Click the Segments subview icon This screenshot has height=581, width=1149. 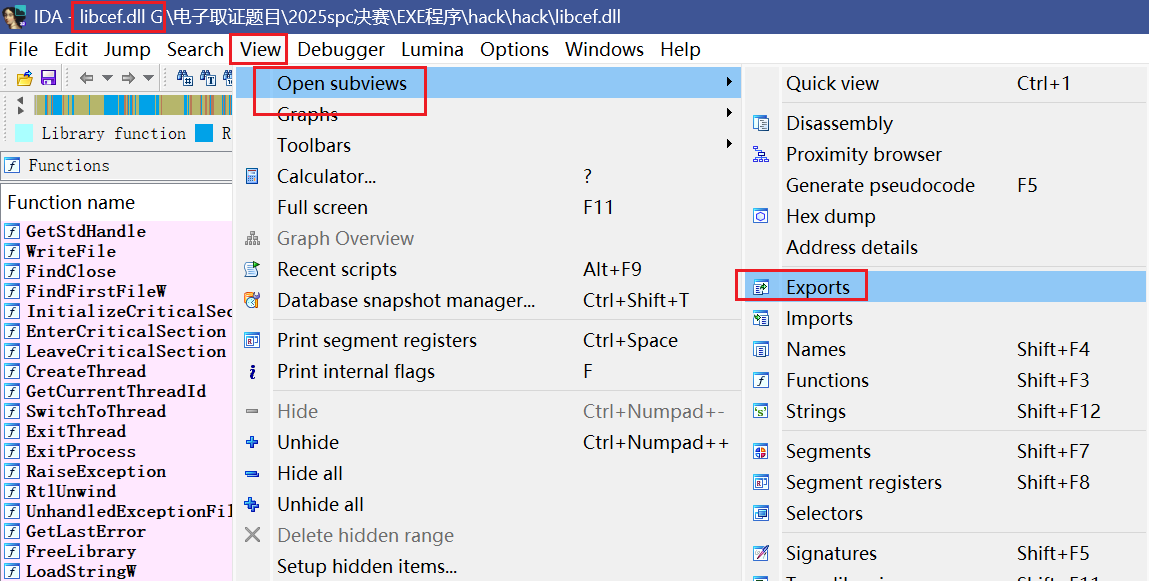coord(761,452)
